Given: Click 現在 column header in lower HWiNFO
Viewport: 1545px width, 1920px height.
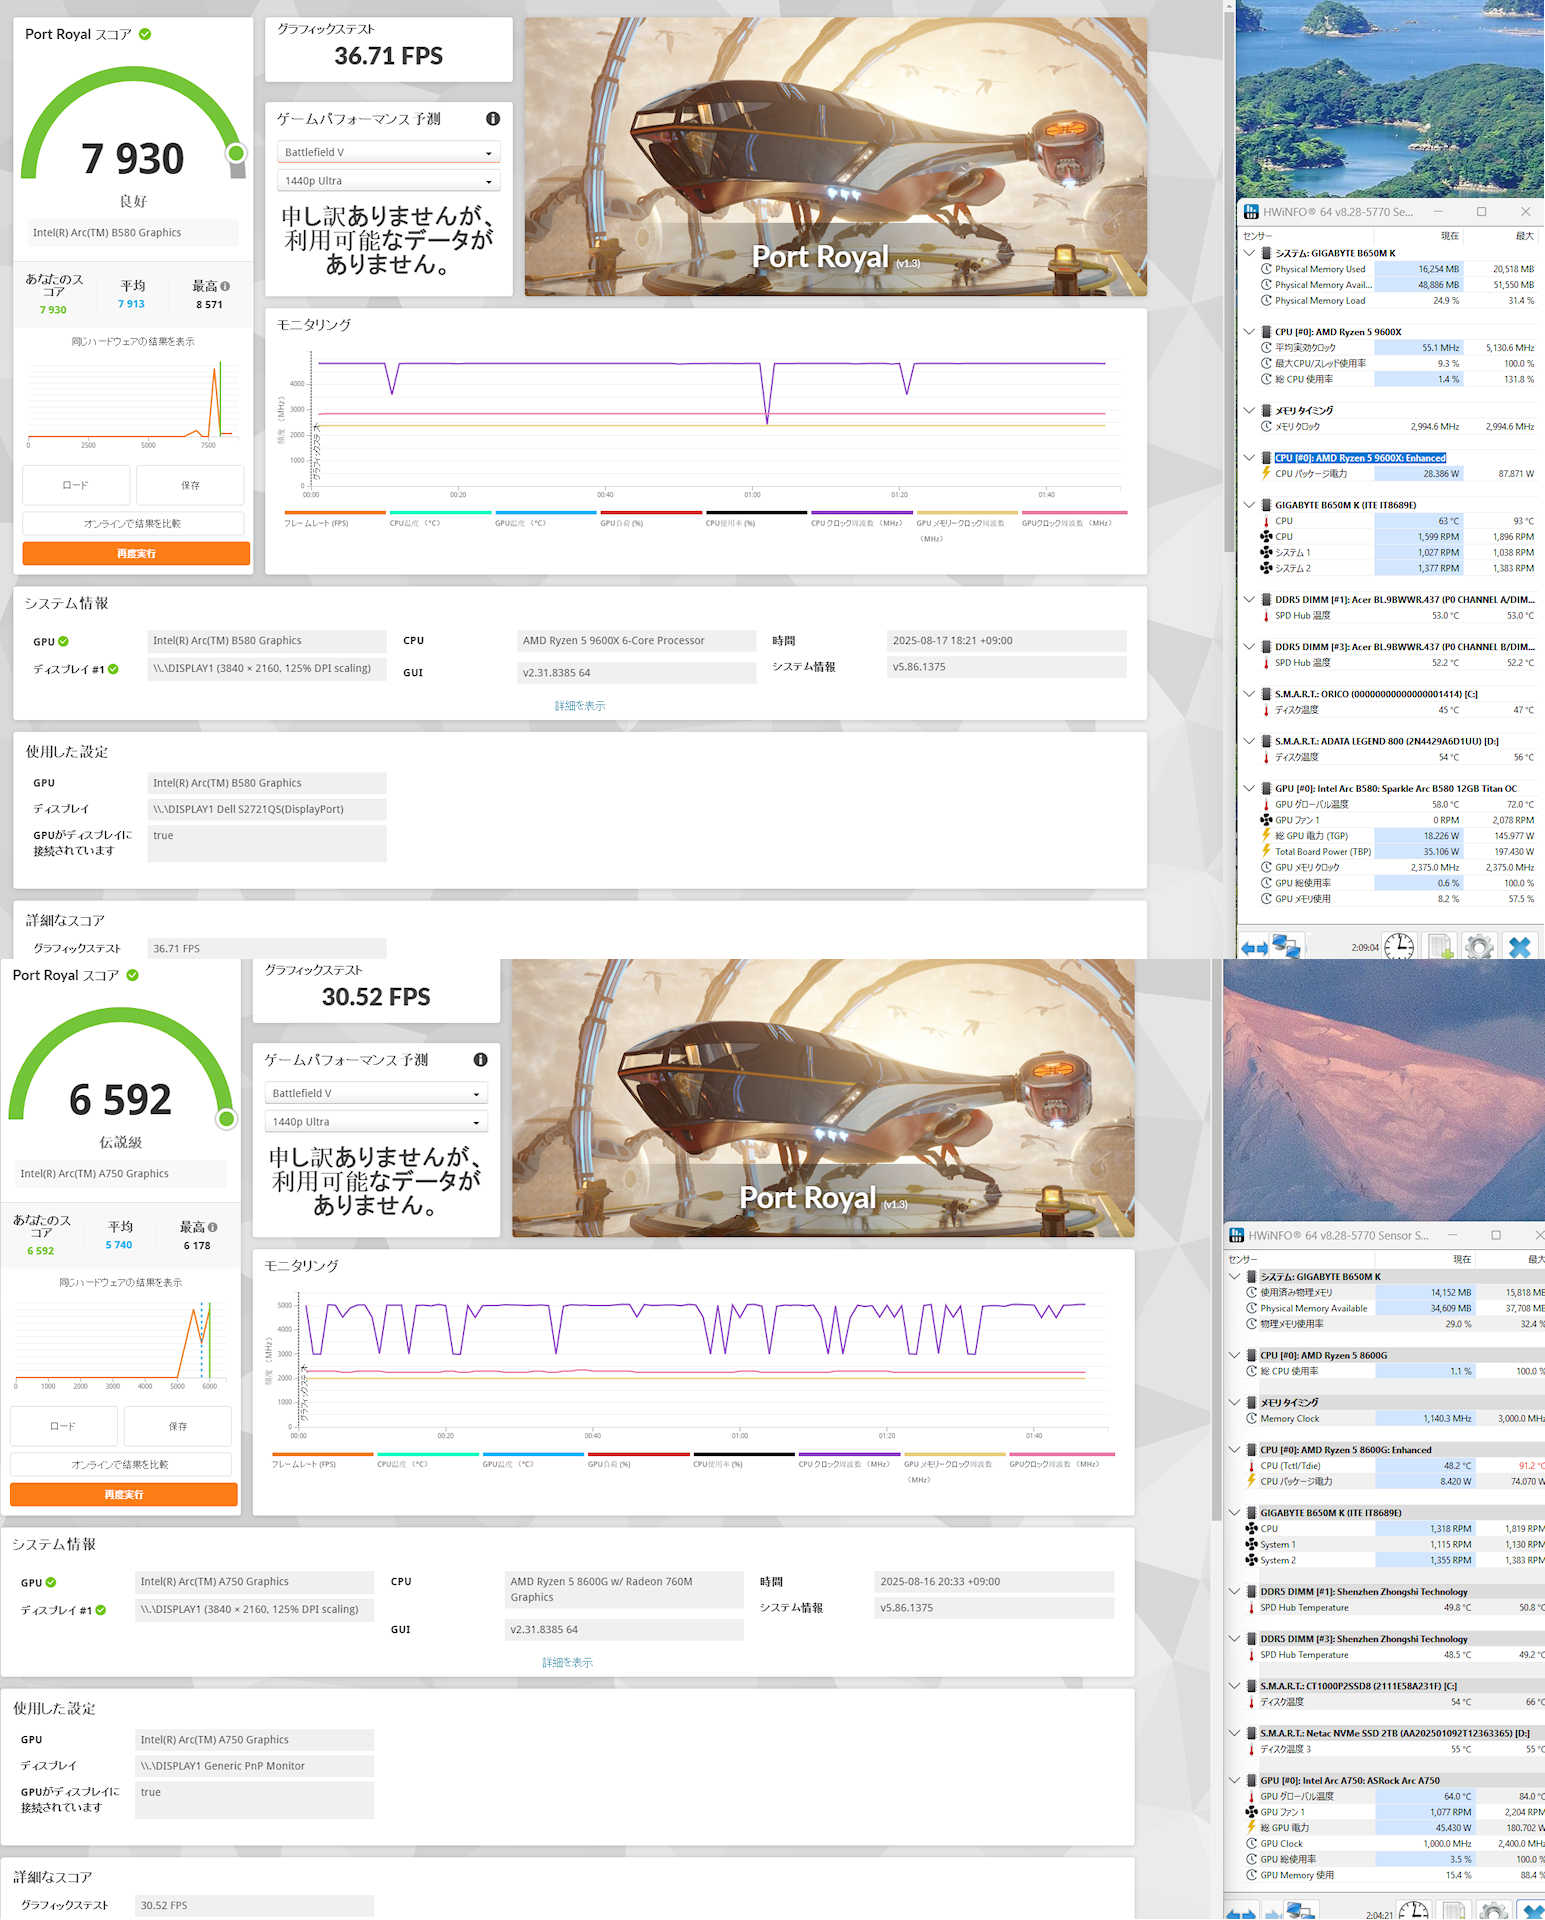Looking at the screenshot, I should 1462,1259.
